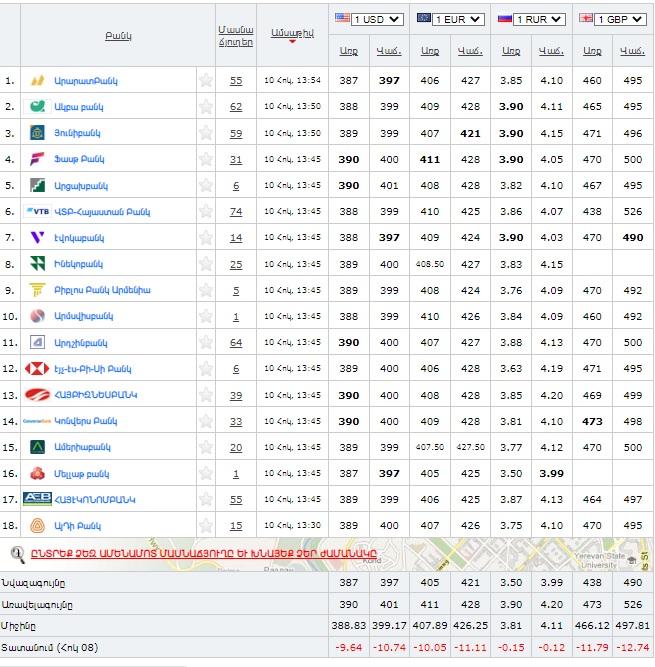Click the Russian flag icon next to RUR
The image size is (655, 667).
pos(505,18)
